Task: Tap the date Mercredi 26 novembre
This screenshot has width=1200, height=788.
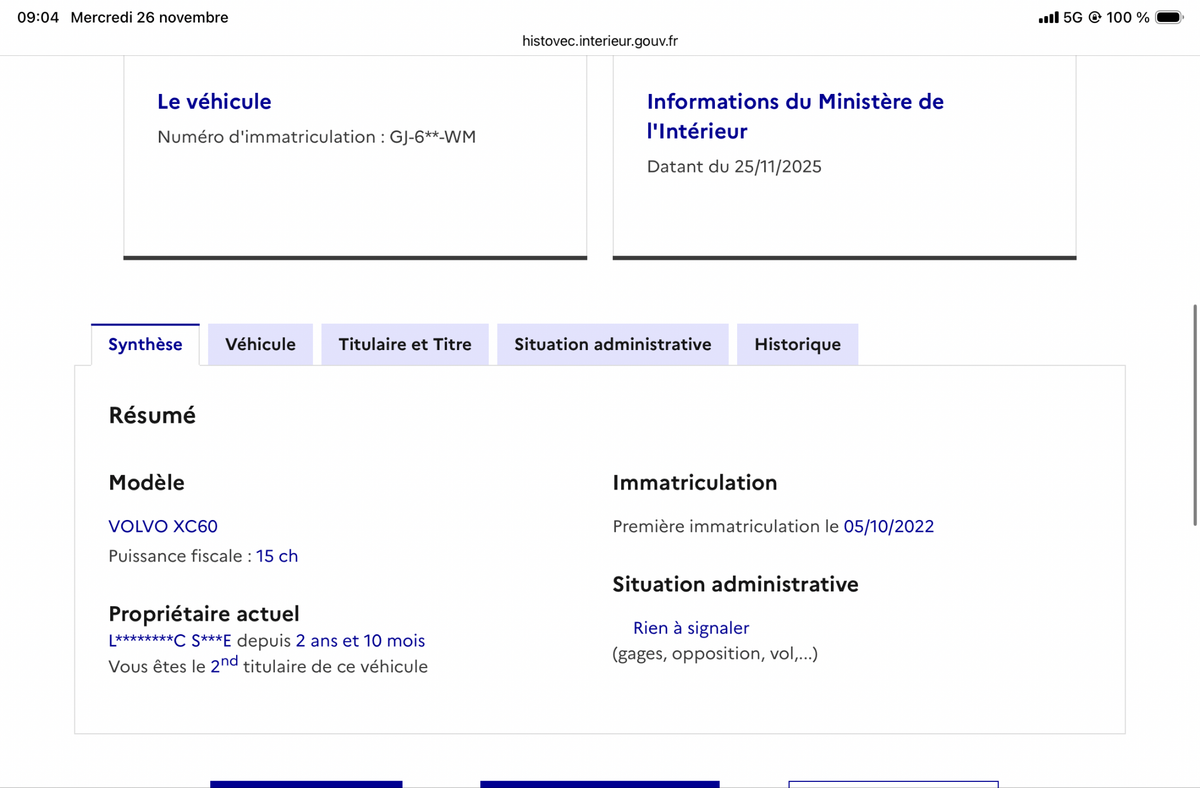Action: [x=149, y=17]
